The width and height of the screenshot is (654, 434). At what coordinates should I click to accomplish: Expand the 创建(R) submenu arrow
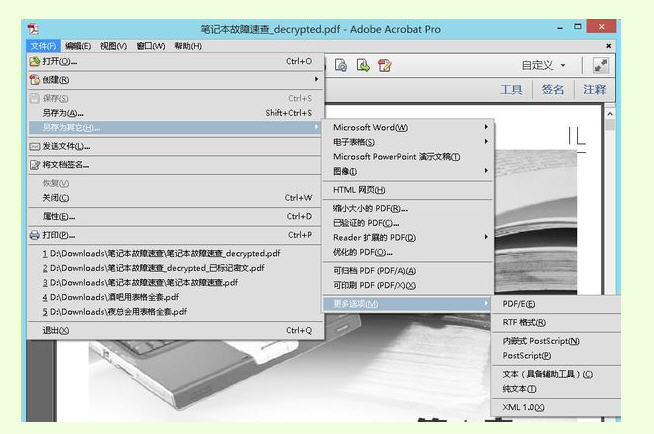[x=317, y=79]
